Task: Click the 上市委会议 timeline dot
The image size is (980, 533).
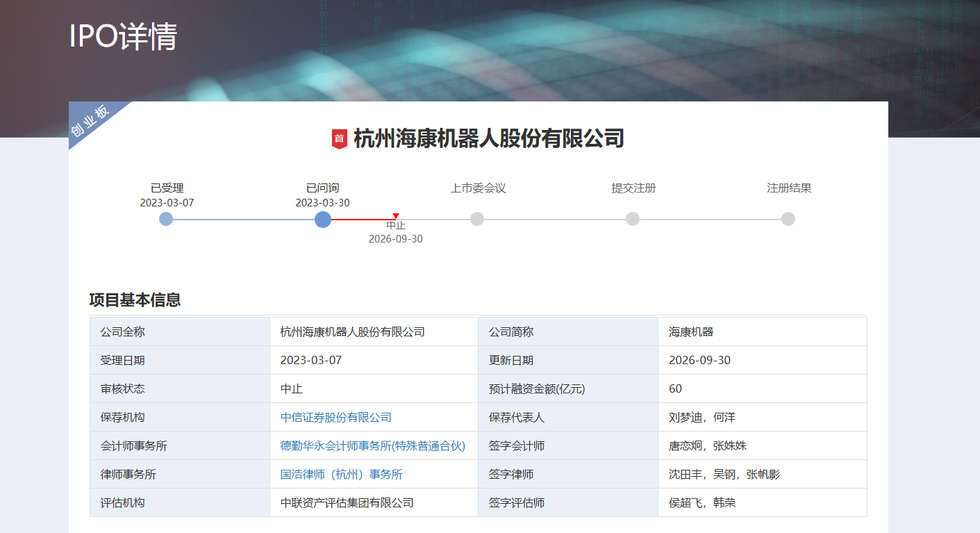Action: (477, 219)
